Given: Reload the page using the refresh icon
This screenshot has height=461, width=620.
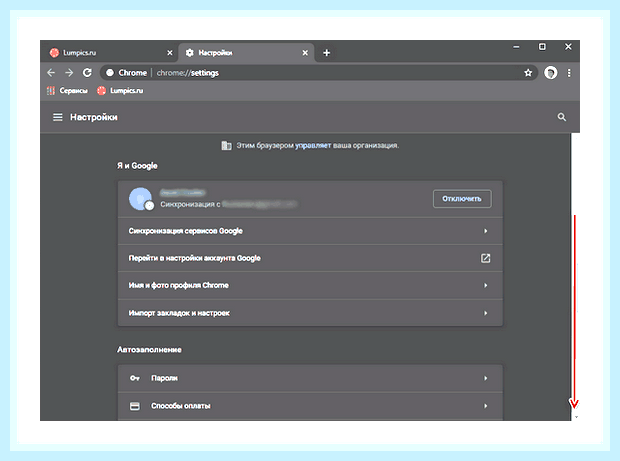Looking at the screenshot, I should tap(87, 73).
